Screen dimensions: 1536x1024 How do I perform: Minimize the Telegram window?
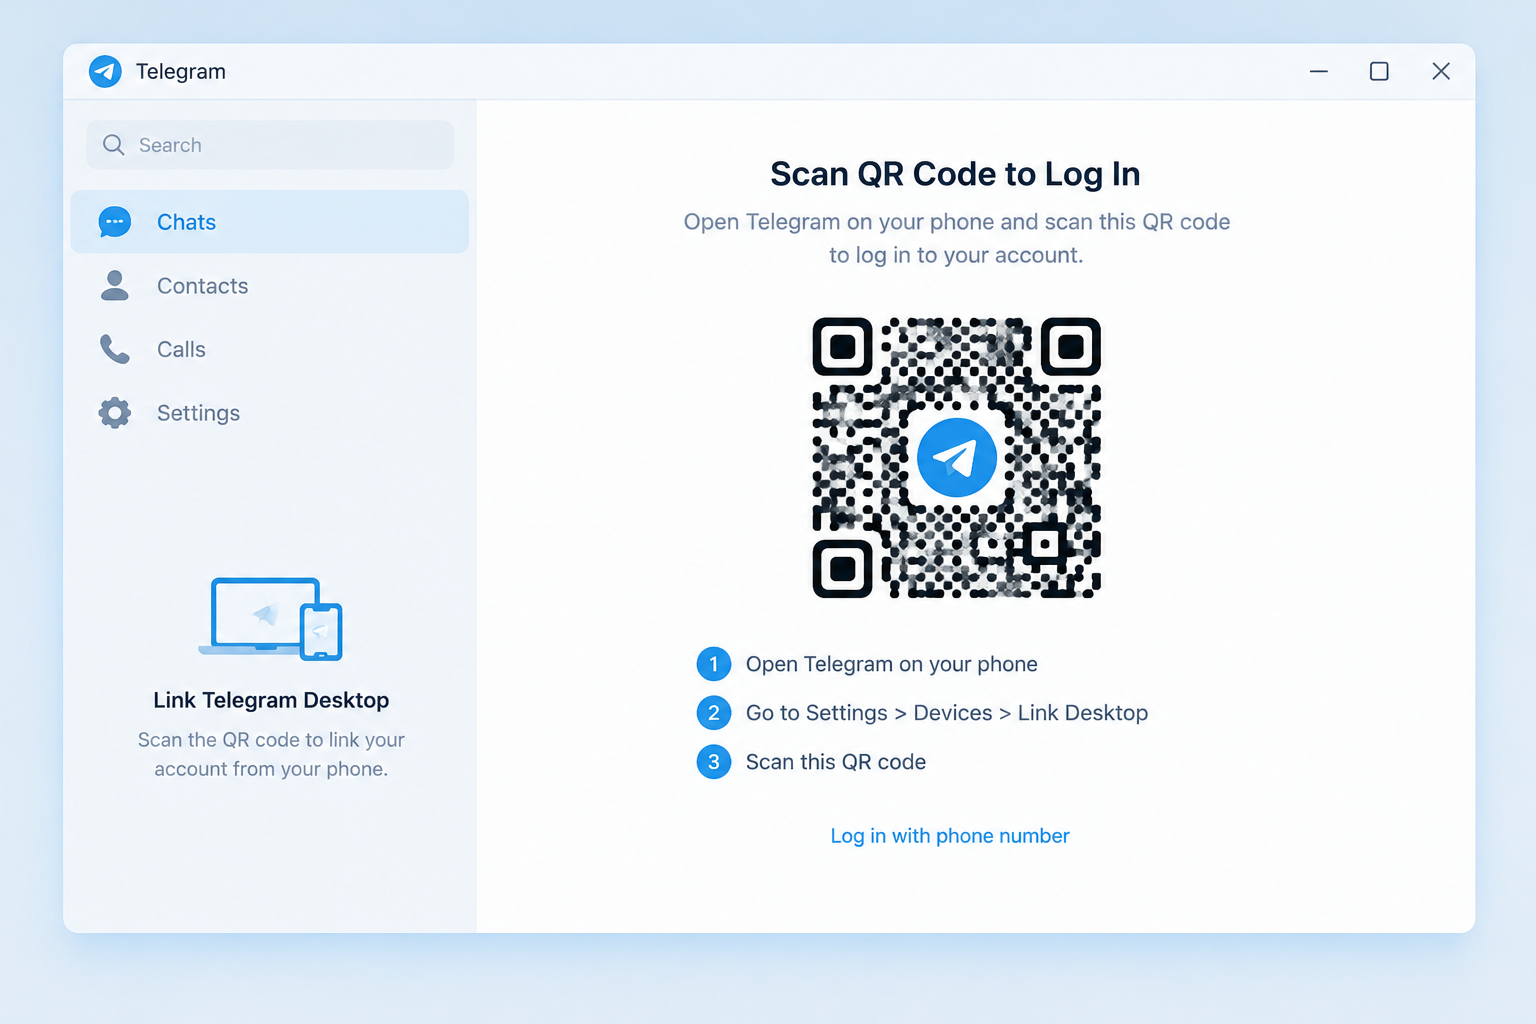pos(1319,71)
